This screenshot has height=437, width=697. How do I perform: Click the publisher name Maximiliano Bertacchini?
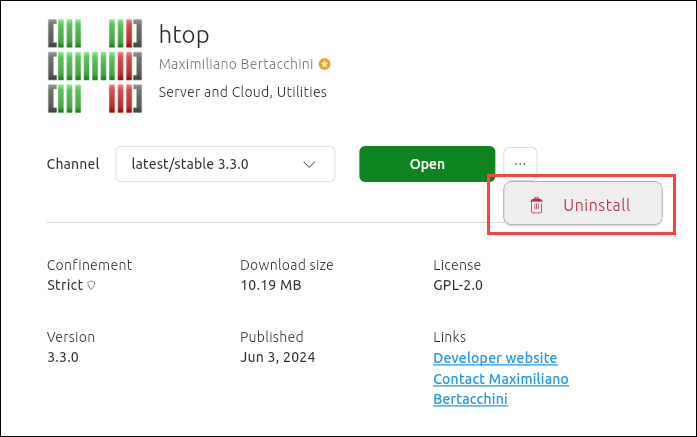click(x=236, y=64)
